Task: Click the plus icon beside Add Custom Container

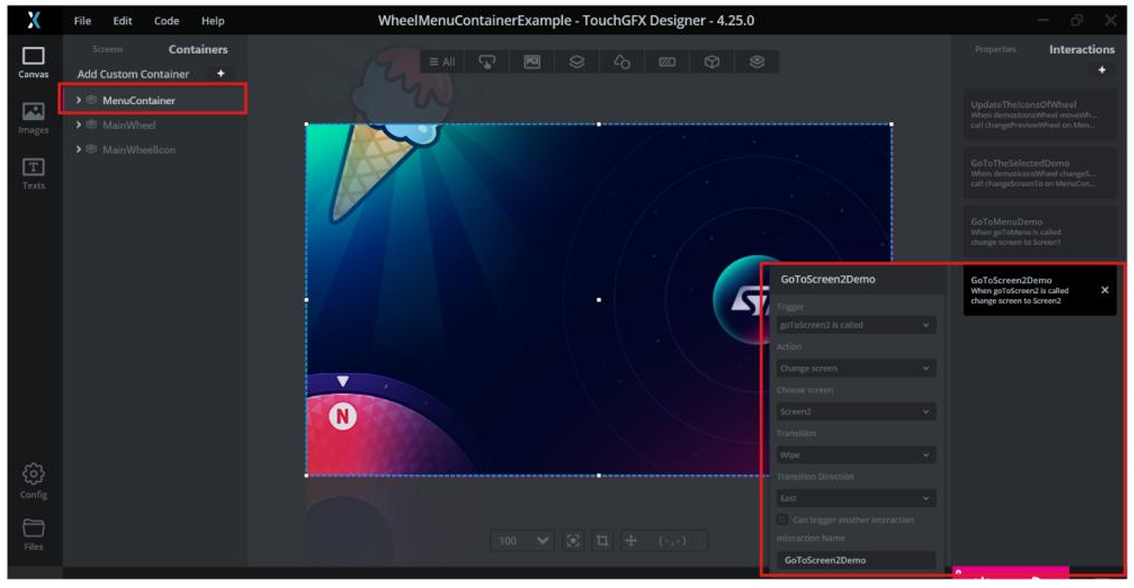Action: pos(221,73)
